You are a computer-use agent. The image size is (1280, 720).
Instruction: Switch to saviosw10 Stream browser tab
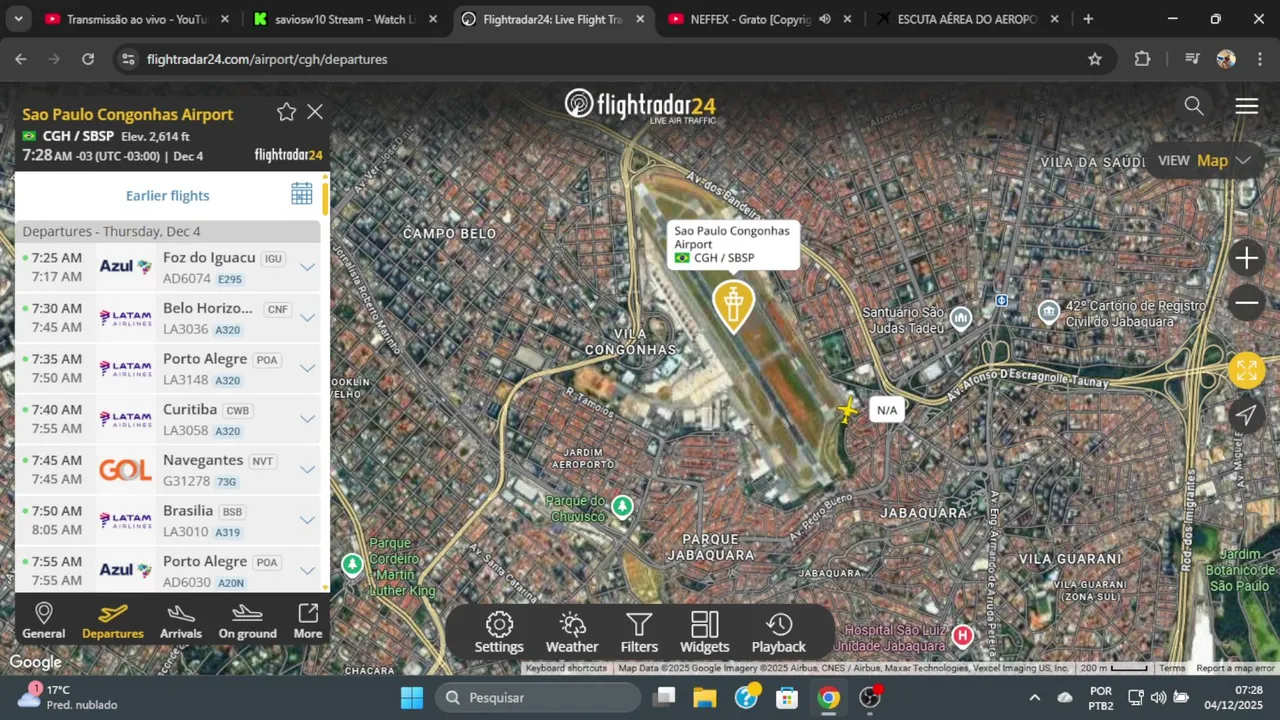(x=345, y=19)
